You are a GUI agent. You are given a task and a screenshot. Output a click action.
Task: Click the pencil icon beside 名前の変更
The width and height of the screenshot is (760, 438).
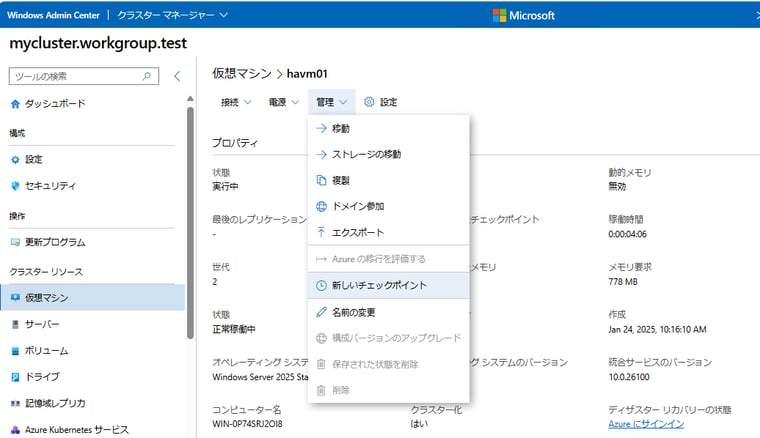coord(321,312)
